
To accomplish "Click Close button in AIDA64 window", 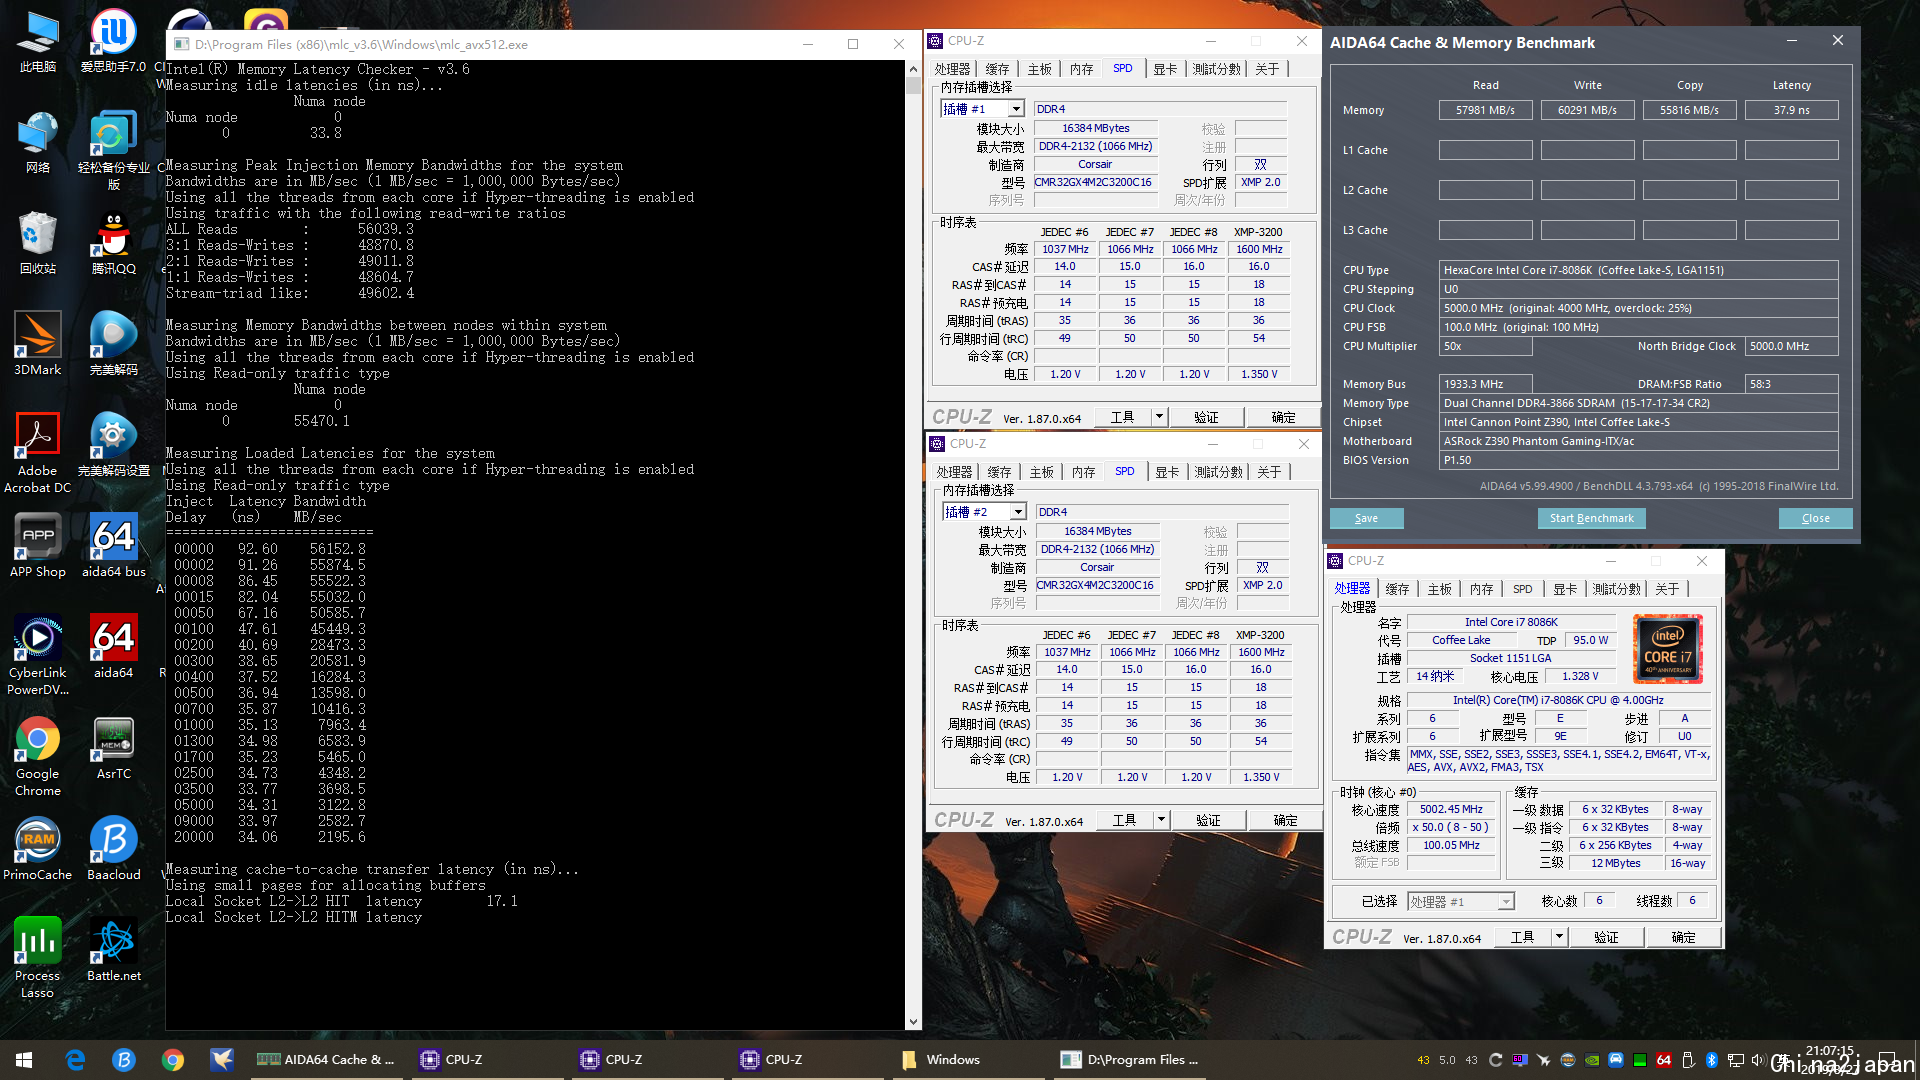I will pyautogui.click(x=1815, y=518).
